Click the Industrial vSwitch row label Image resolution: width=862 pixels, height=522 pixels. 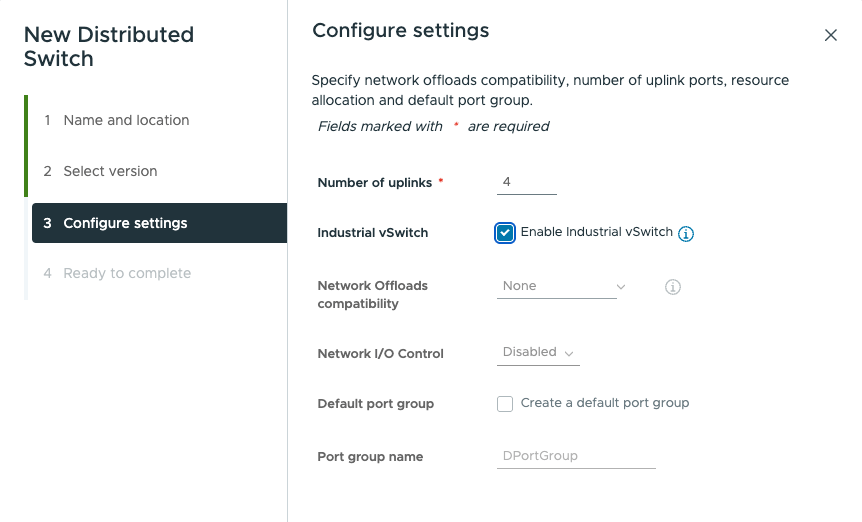point(372,233)
